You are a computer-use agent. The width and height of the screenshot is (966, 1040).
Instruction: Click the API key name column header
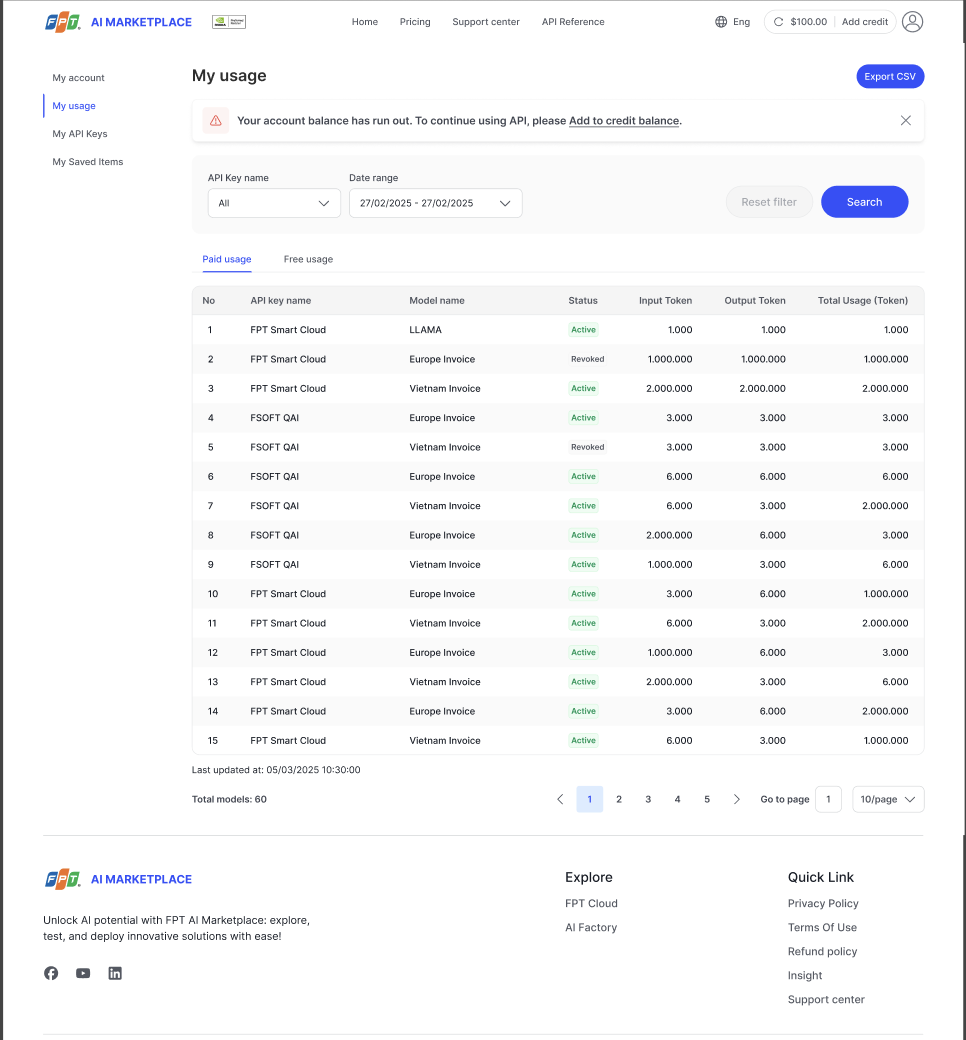280,300
